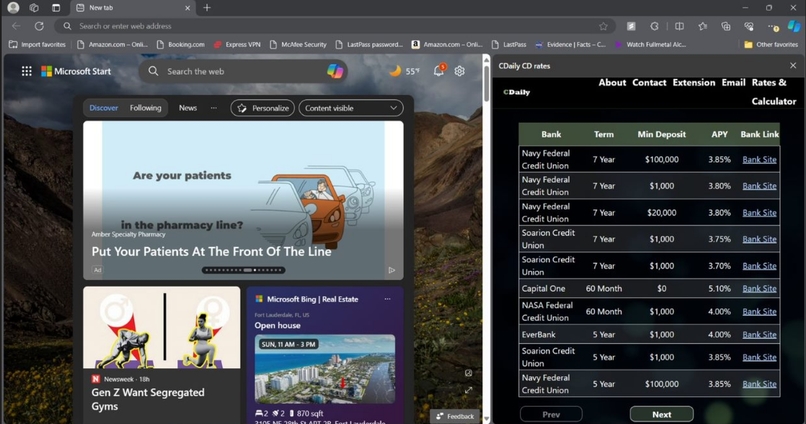Open the Copilot sidebar icon
Image resolution: width=806 pixels, height=424 pixels.
(795, 26)
